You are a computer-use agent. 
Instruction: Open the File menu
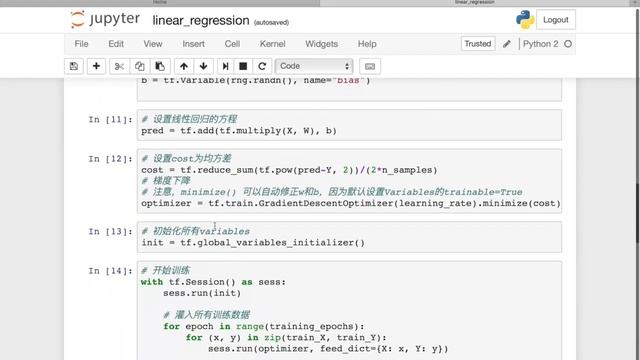tap(81, 44)
